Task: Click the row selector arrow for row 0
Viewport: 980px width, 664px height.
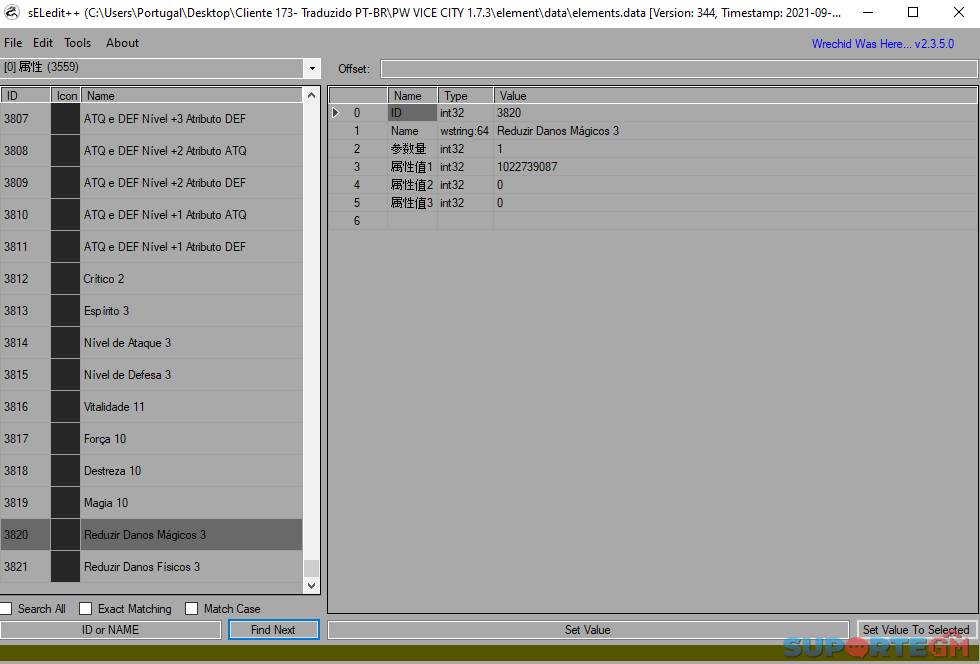Action: point(336,113)
